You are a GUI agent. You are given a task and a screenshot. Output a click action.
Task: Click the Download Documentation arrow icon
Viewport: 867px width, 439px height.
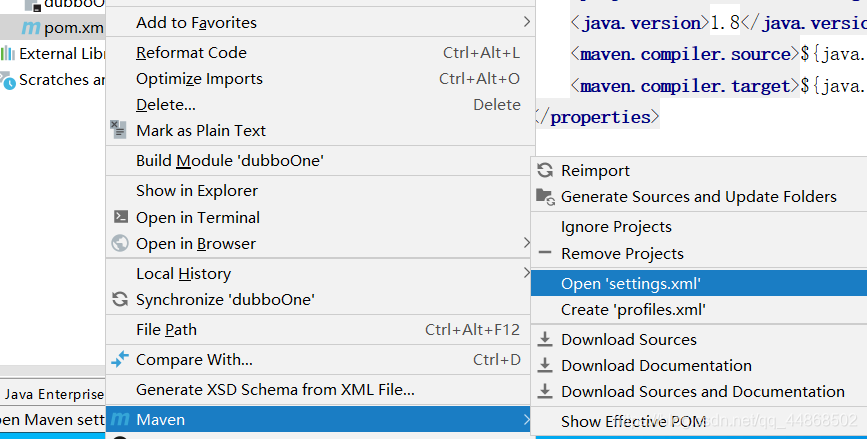[x=545, y=366]
